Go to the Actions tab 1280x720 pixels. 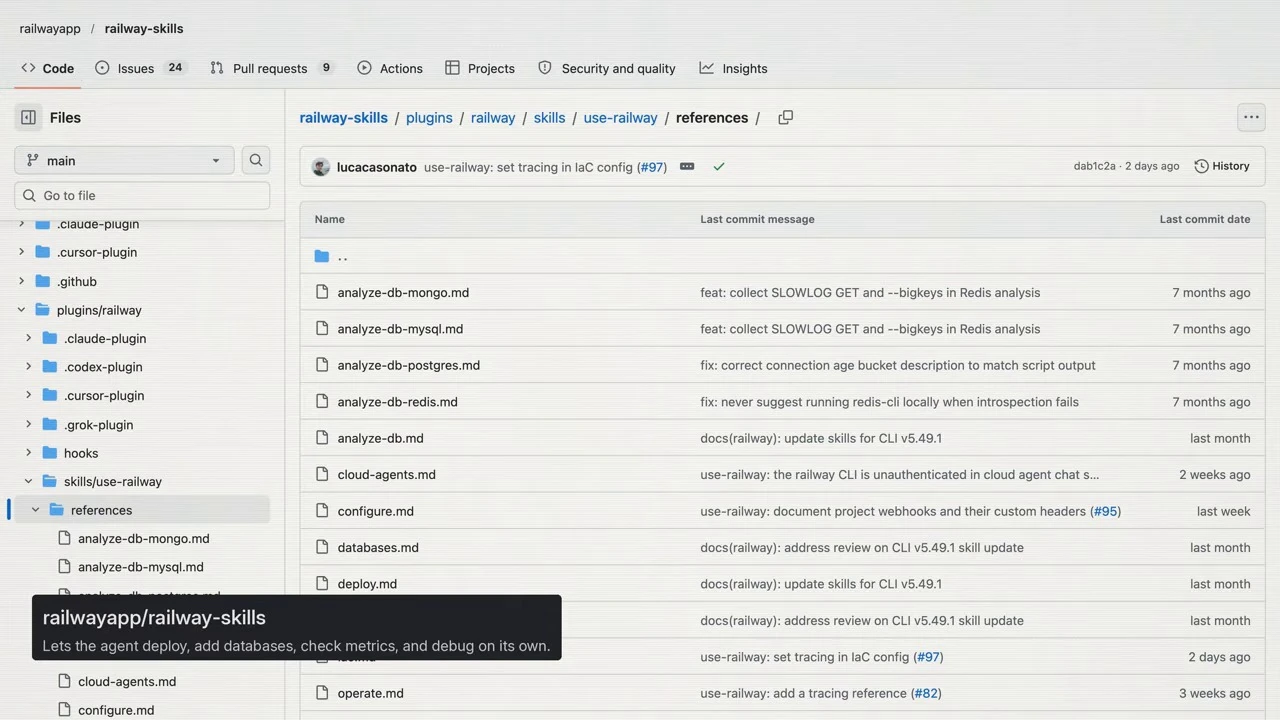click(390, 68)
